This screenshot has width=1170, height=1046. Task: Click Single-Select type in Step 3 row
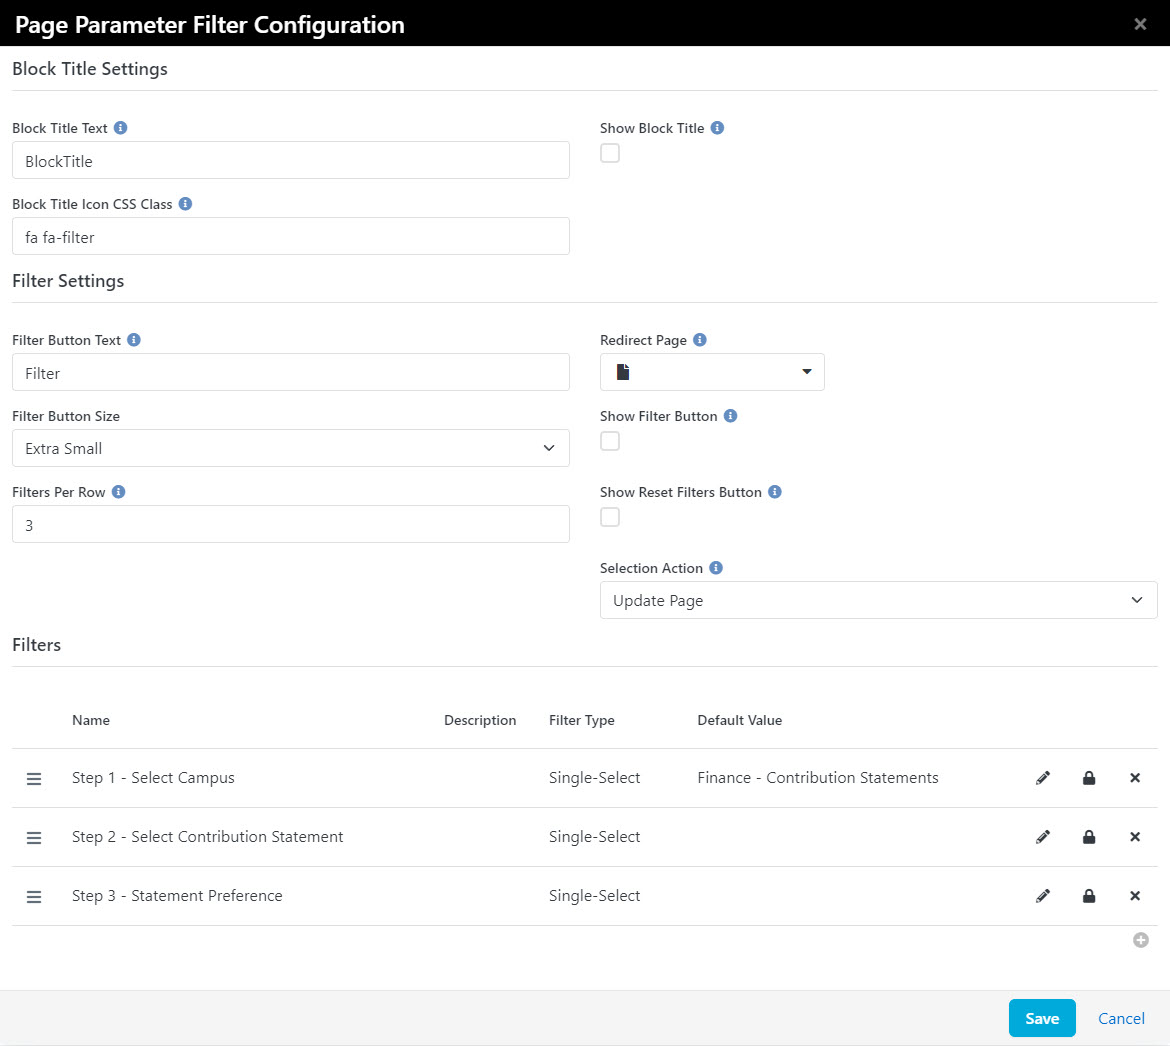(x=594, y=895)
